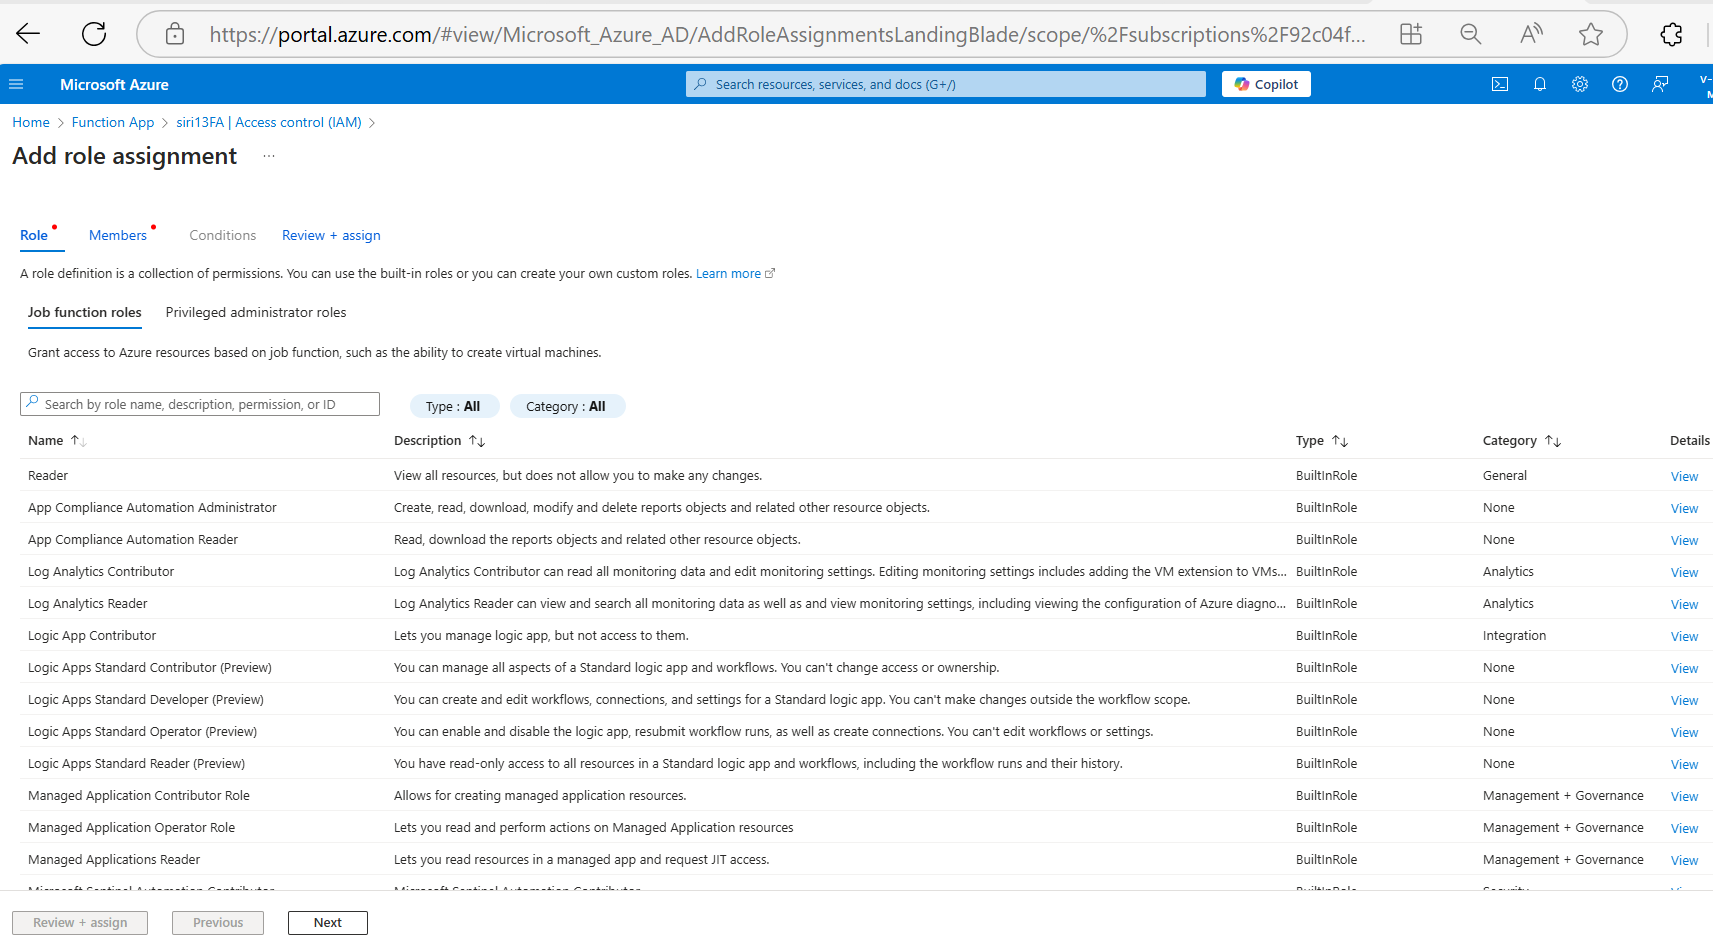
Task: View details for Log Analytics Contributor
Action: (1684, 573)
